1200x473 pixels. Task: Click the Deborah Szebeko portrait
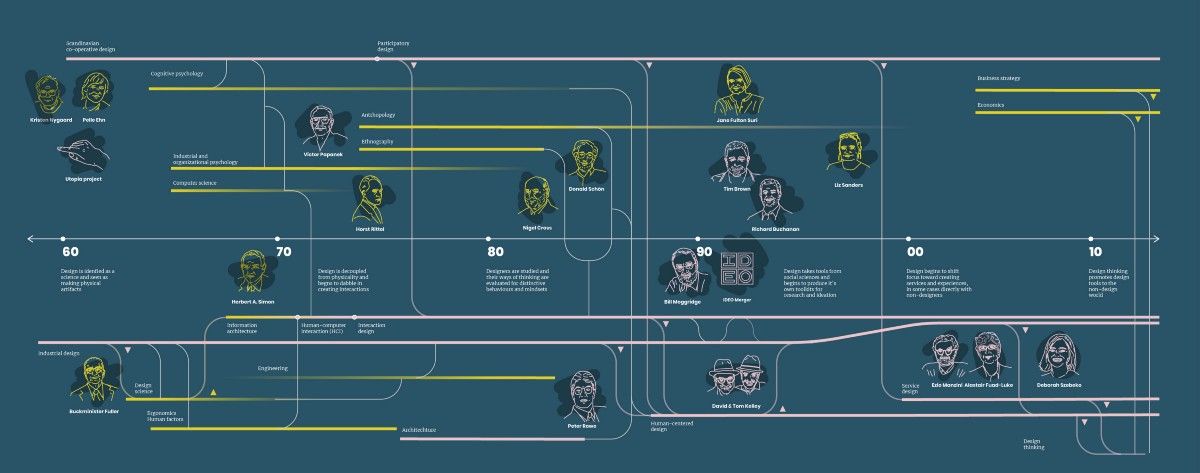tap(1058, 357)
